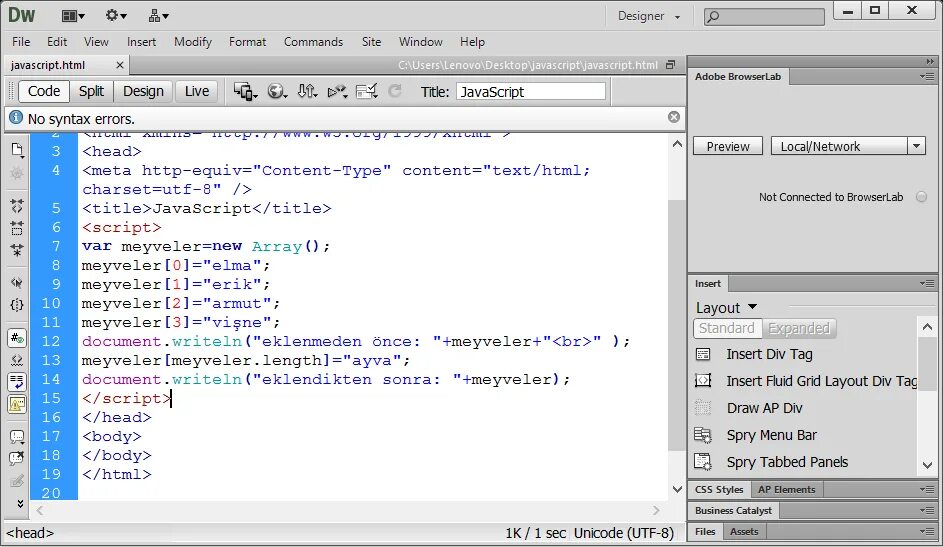Restore down the document window
943x547 pixels.
671,65
